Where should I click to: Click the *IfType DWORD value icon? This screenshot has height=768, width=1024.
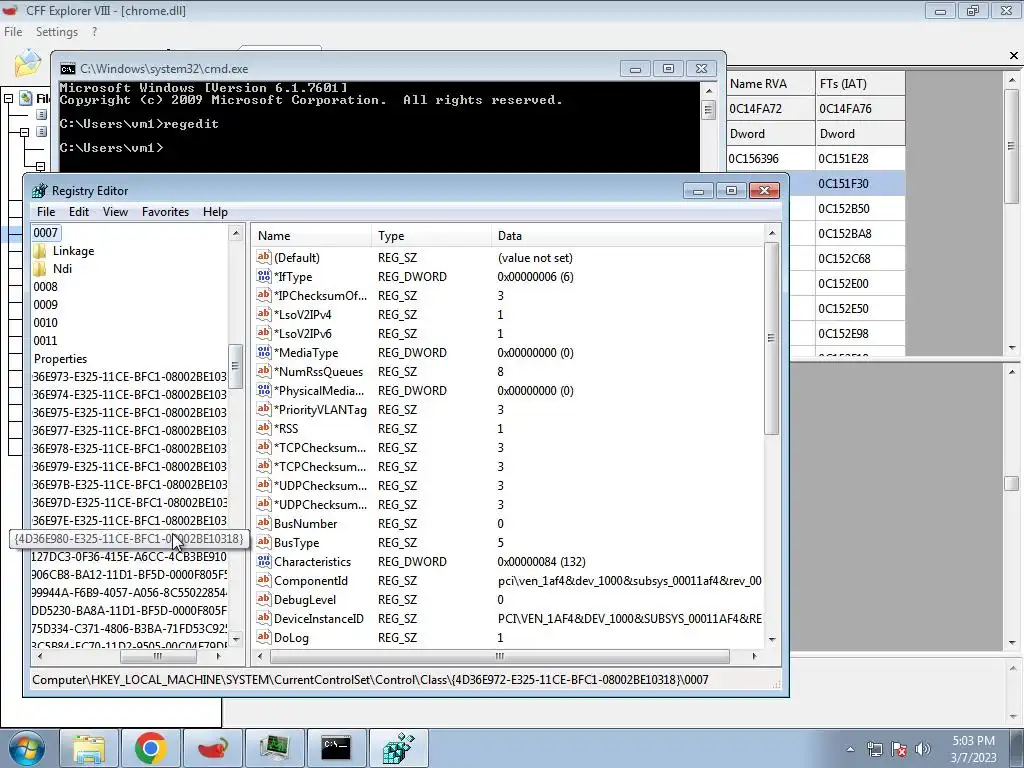click(x=264, y=276)
